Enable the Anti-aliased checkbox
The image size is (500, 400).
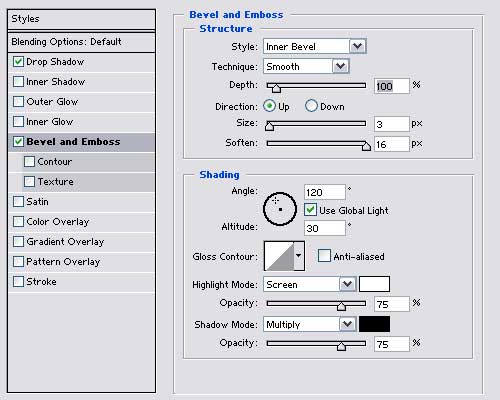[x=324, y=256]
